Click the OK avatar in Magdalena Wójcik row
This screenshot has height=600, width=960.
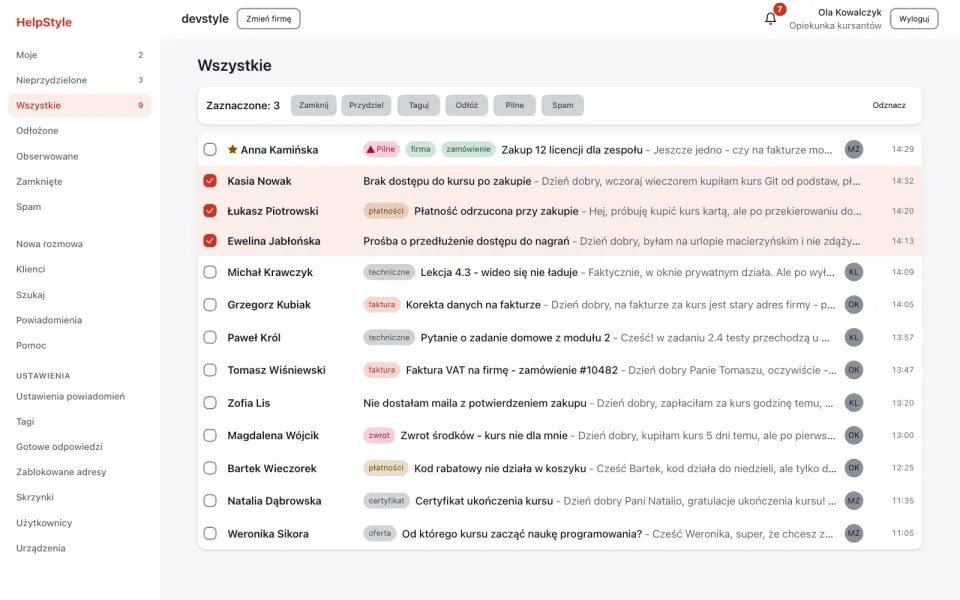[853, 435]
